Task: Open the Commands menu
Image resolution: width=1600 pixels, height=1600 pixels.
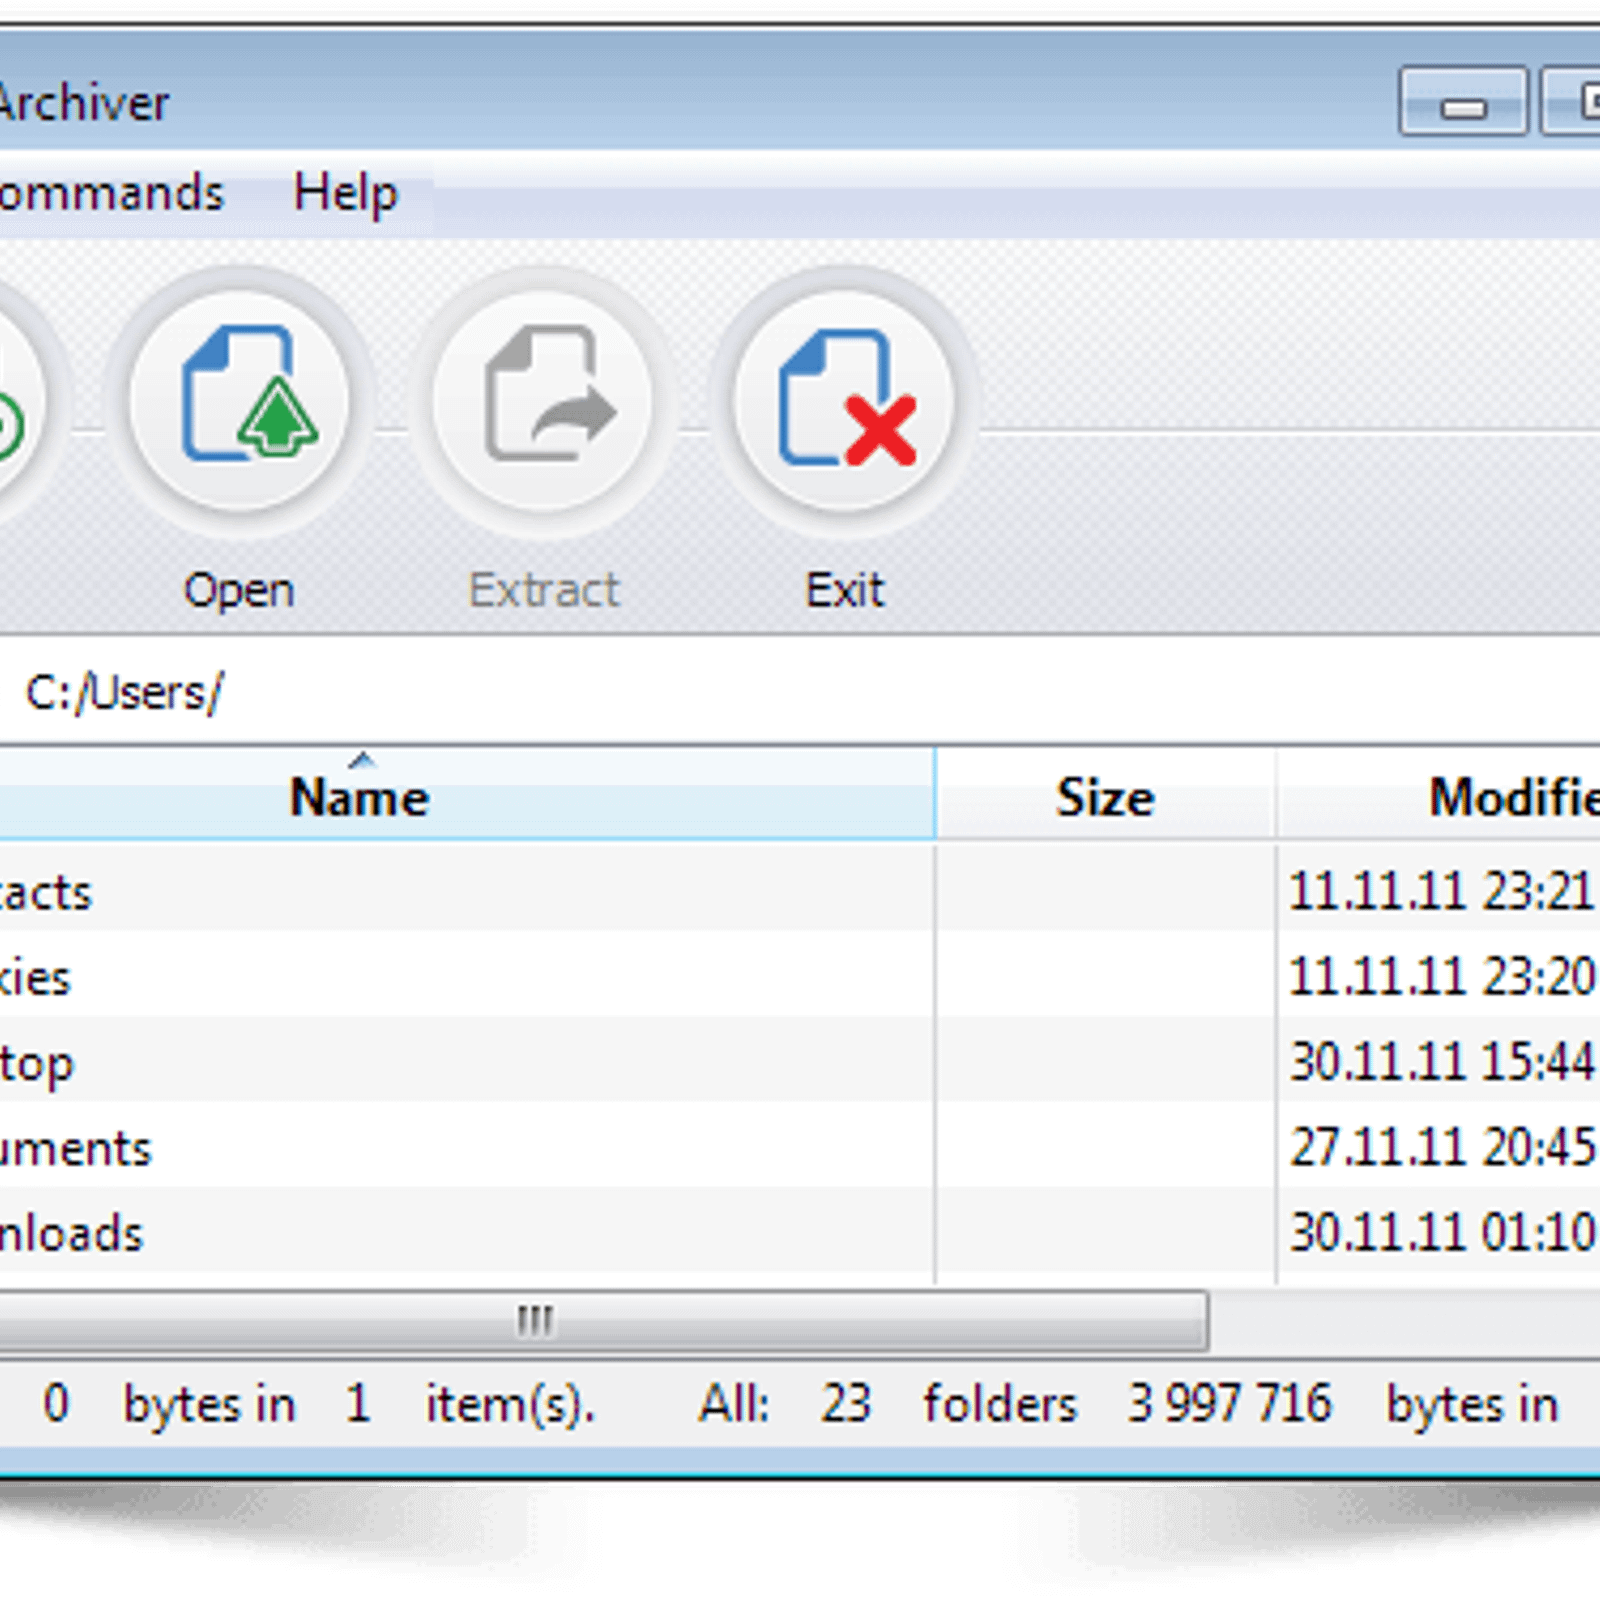Action: pos(111,193)
